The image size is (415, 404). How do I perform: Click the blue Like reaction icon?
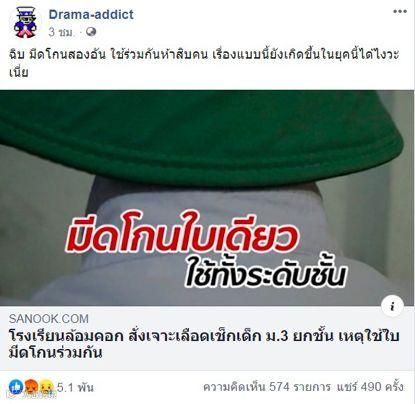click(x=16, y=387)
